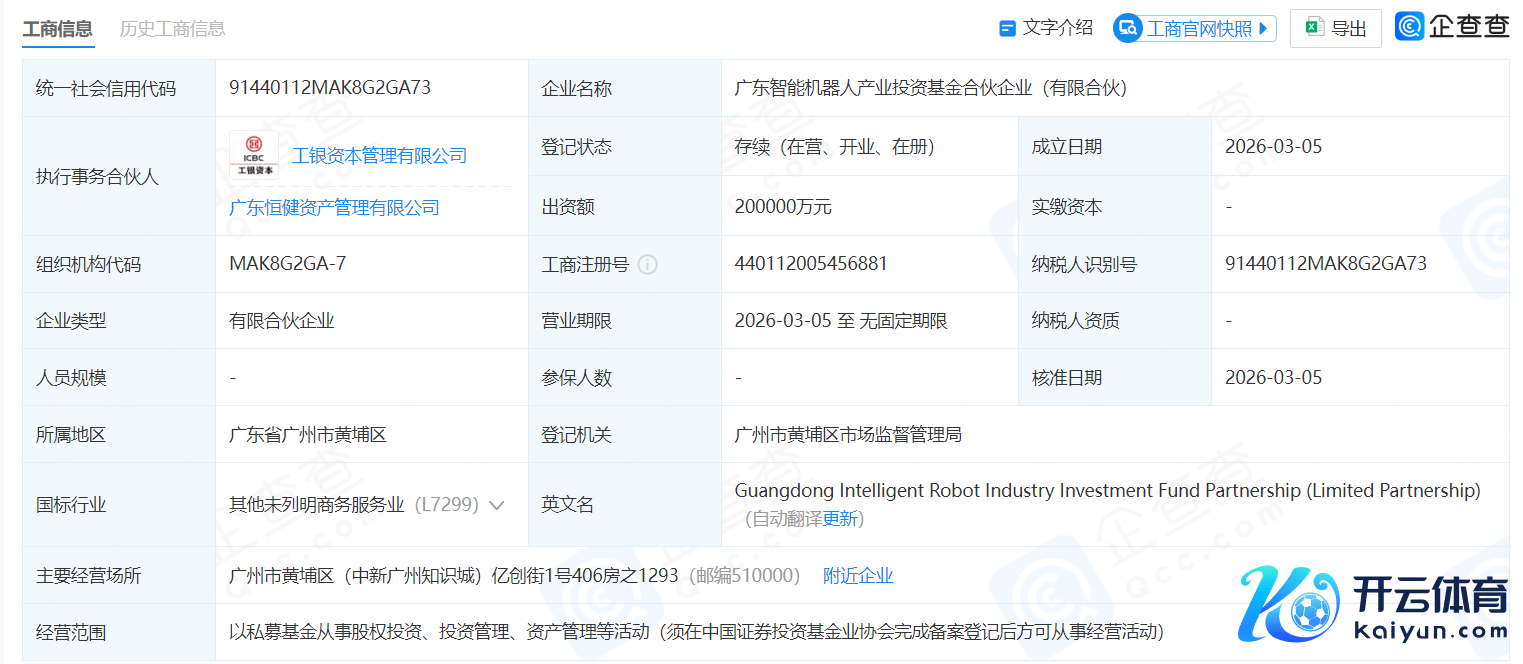Click the Excel icon for 导出

tap(1314, 28)
